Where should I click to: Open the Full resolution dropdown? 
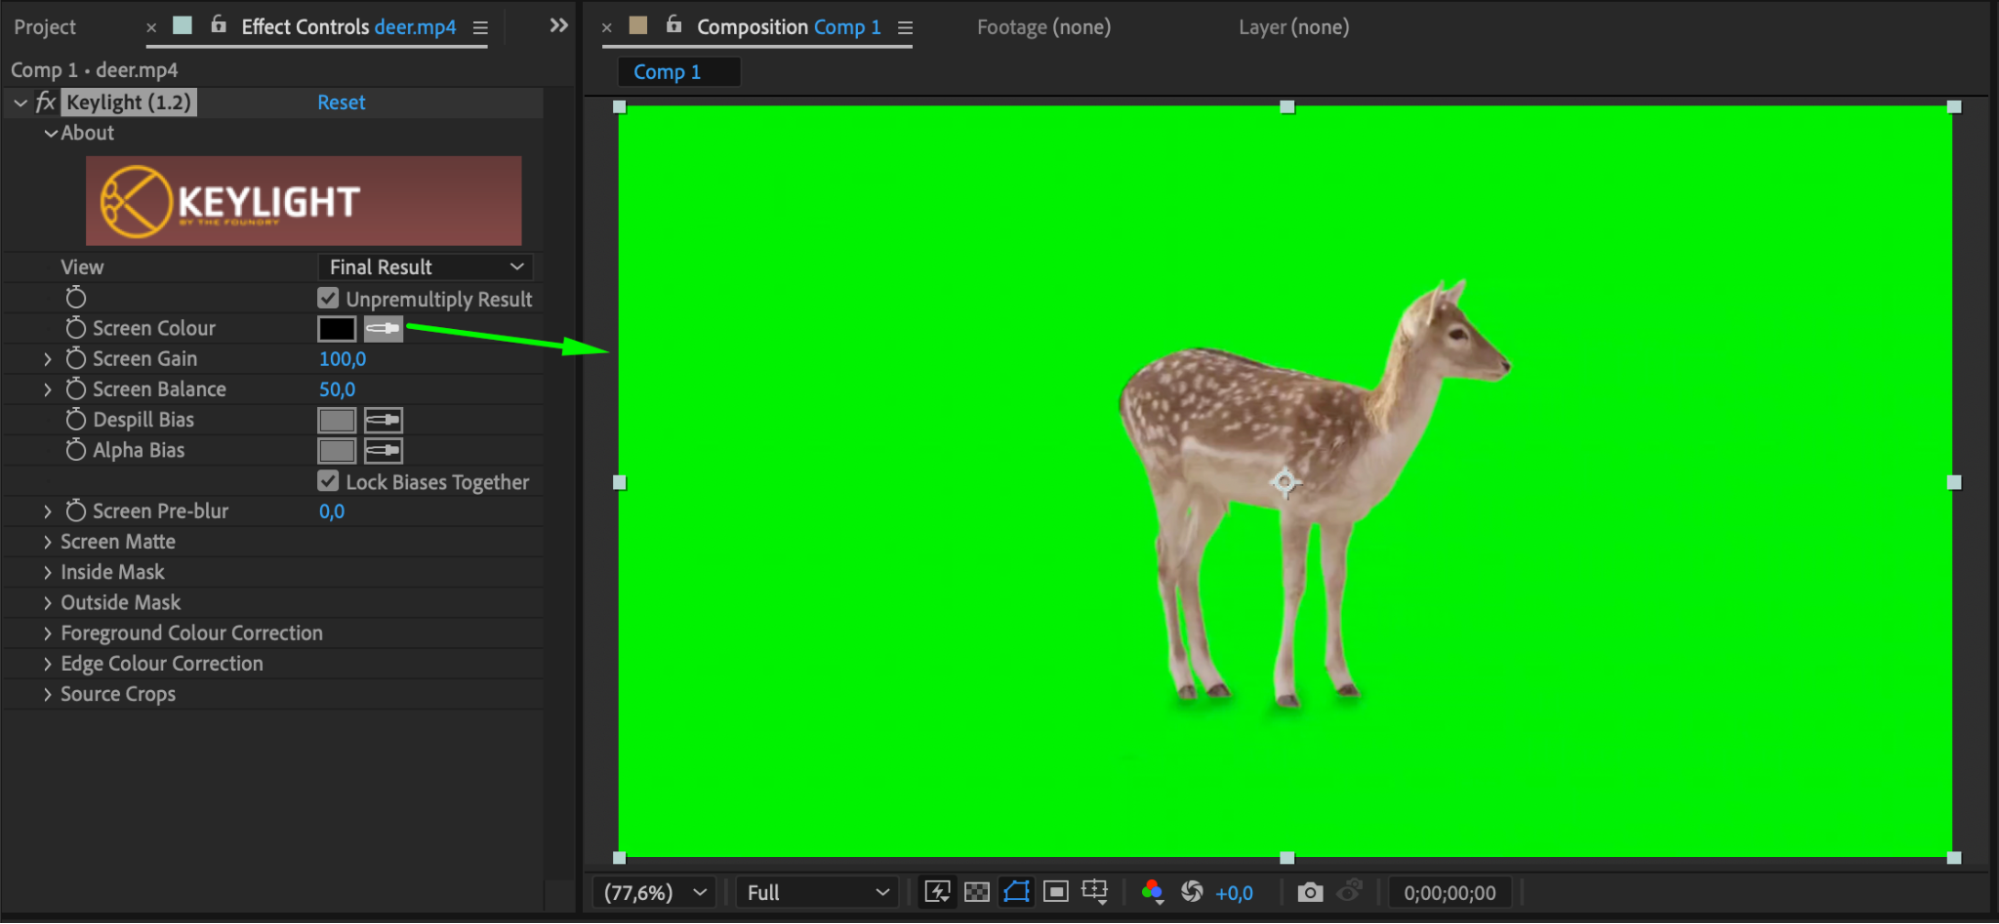pos(817,892)
